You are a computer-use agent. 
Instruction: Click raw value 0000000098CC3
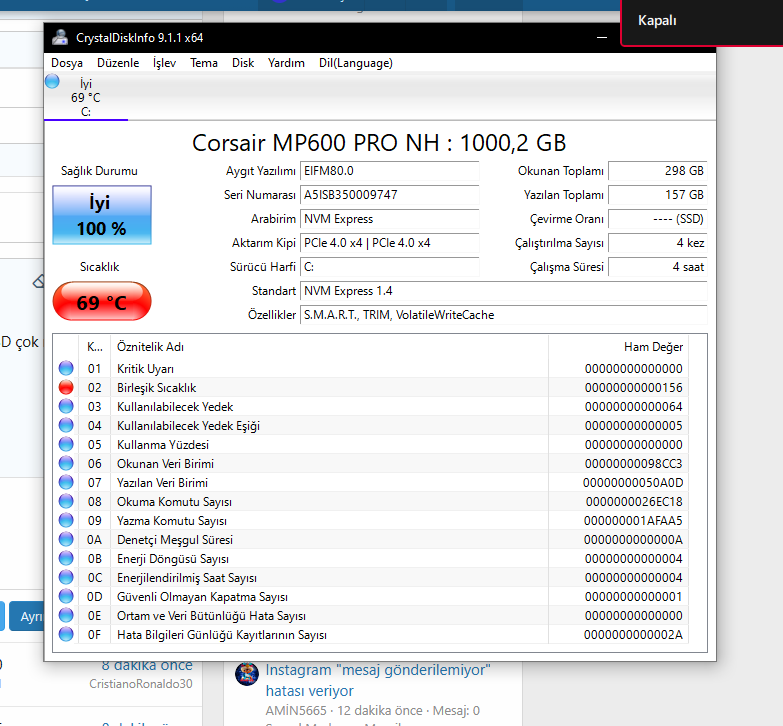633,463
